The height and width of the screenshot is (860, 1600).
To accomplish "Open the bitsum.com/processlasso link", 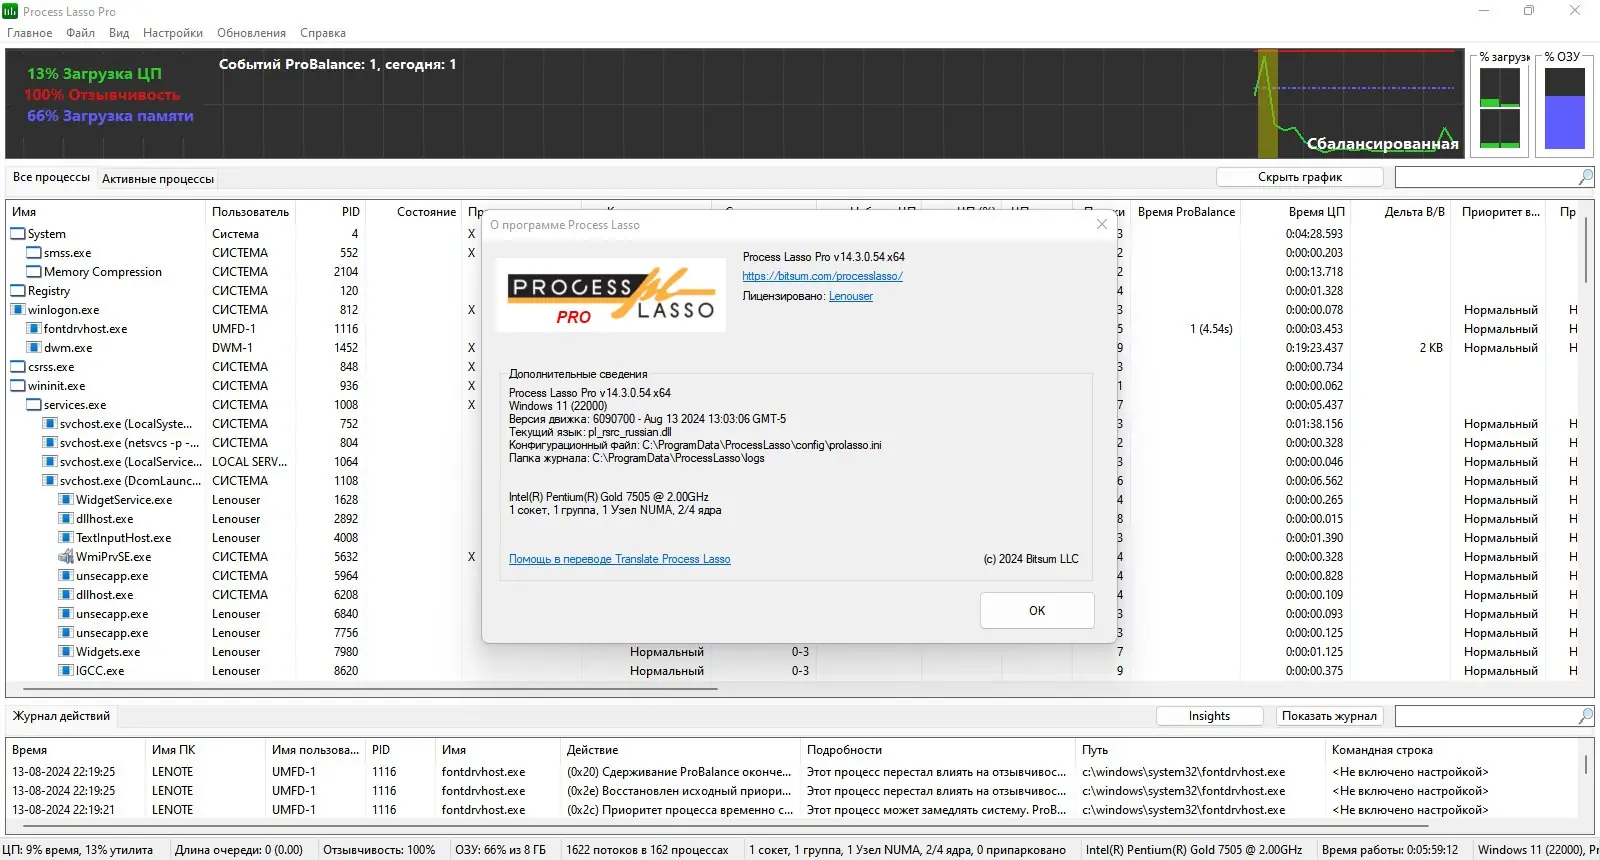I will (822, 276).
